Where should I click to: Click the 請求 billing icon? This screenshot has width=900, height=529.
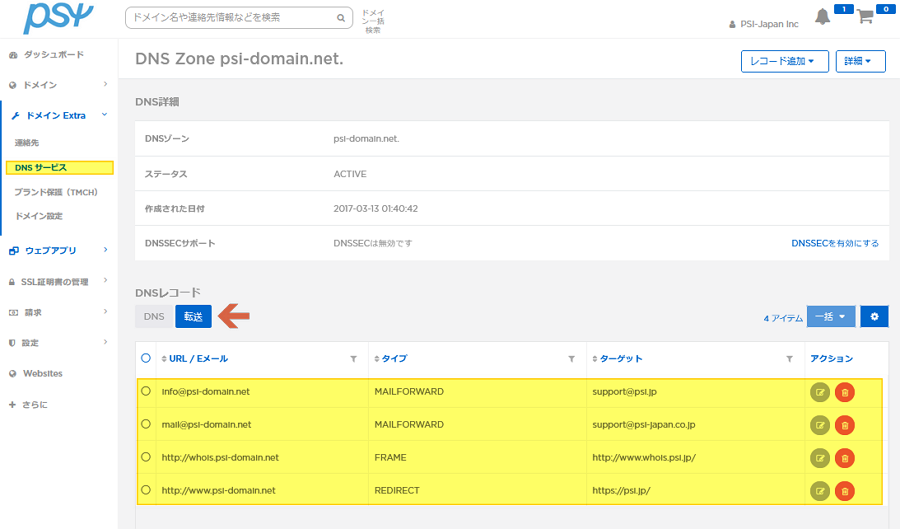point(13,313)
